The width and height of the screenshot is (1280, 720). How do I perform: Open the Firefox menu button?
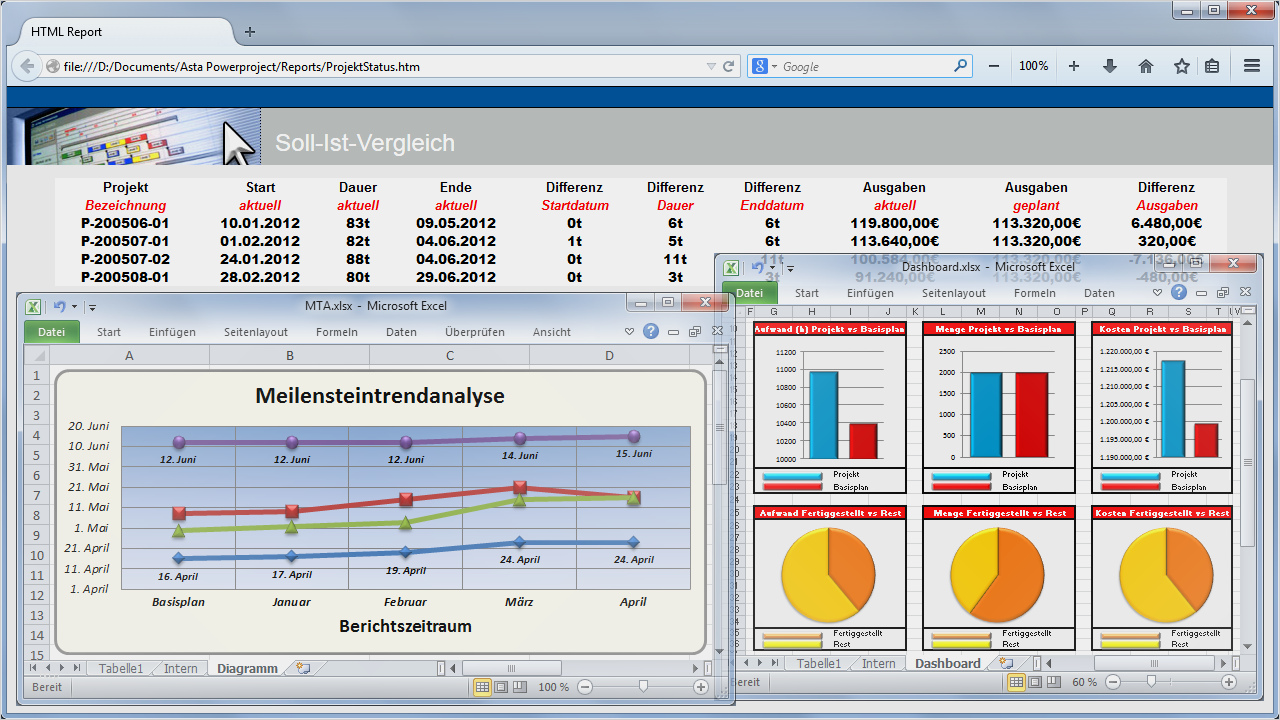(x=1251, y=65)
